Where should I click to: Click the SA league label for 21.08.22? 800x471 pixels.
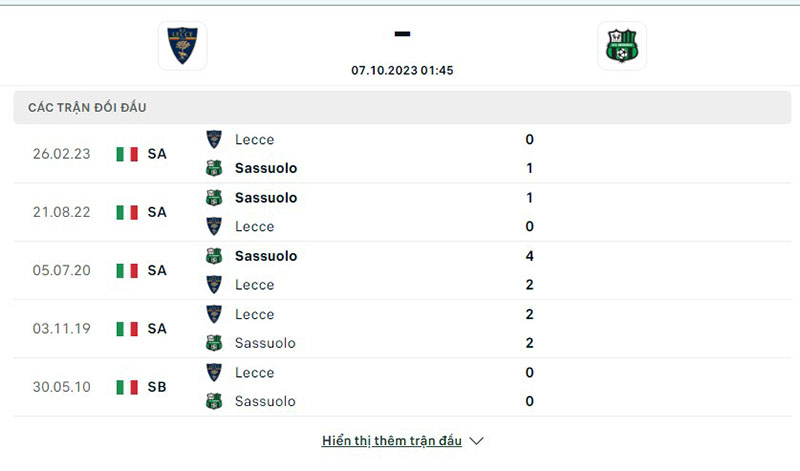click(x=157, y=212)
